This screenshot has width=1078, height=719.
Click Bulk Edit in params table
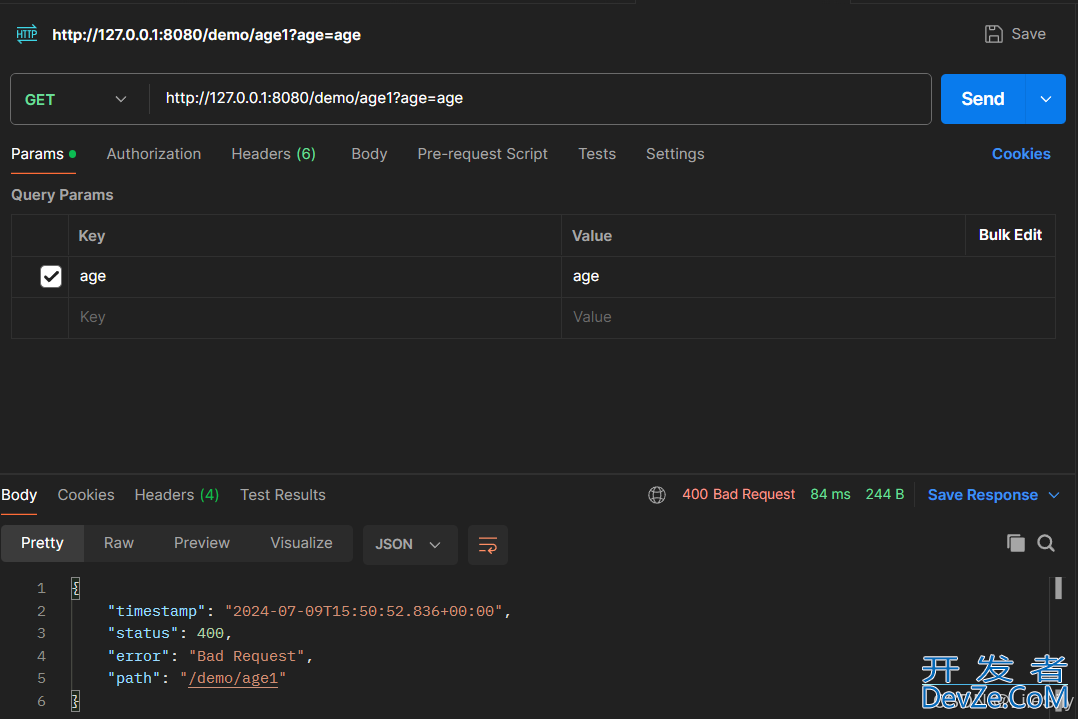click(1010, 235)
